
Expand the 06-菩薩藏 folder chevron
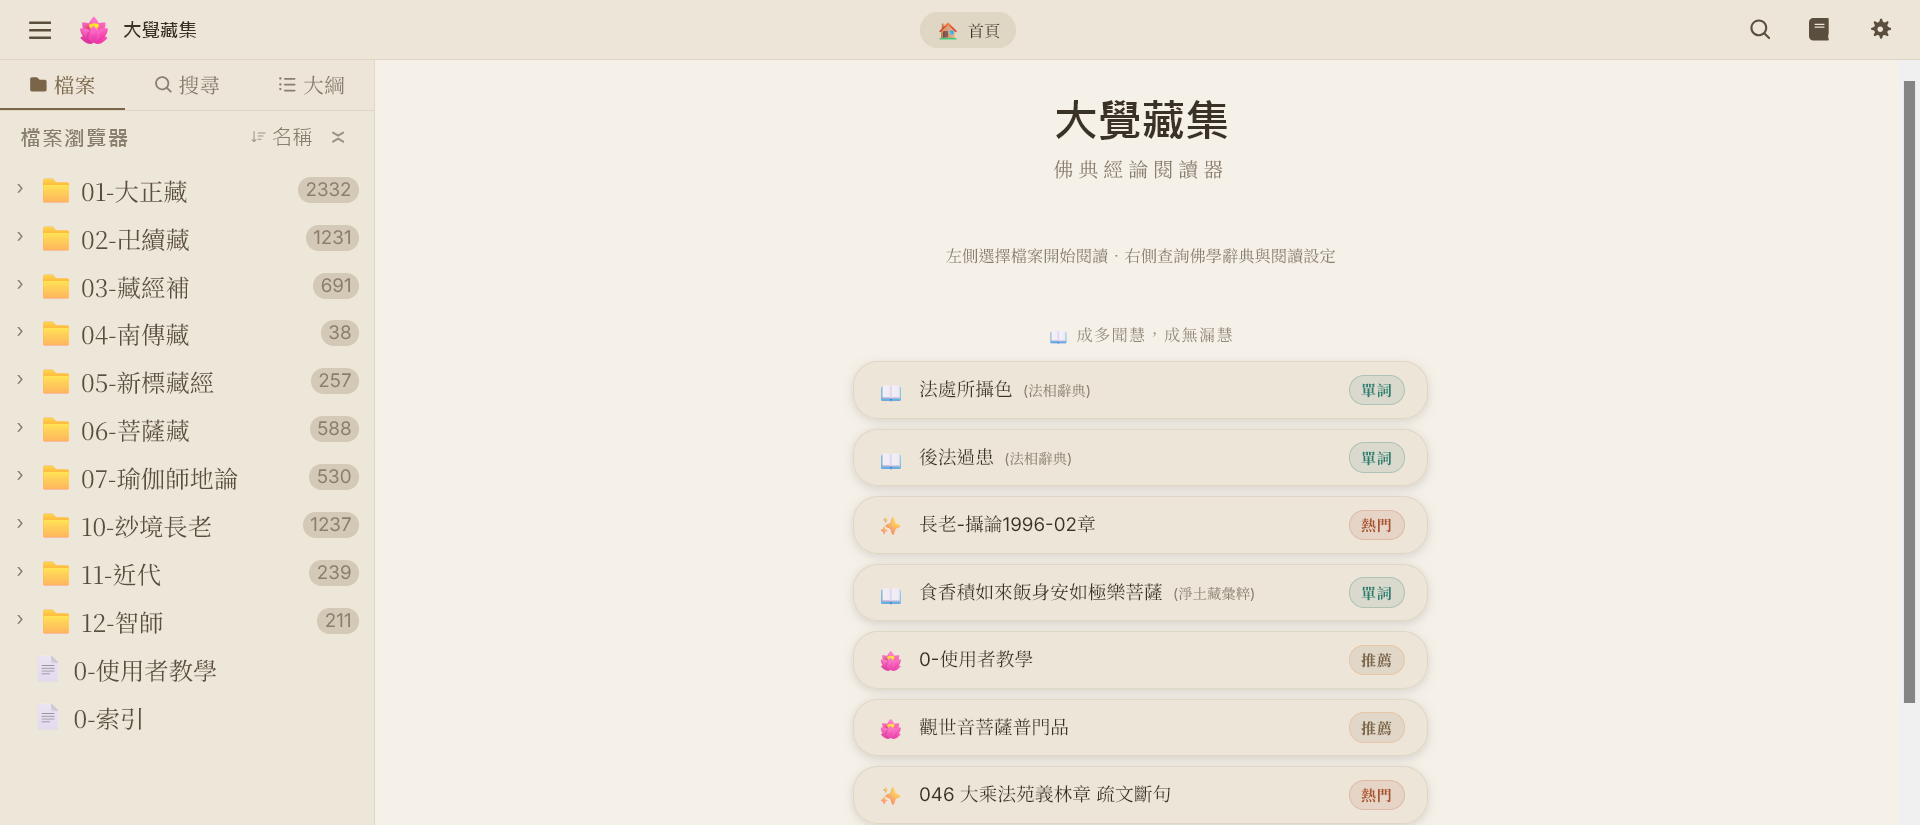pyautogui.click(x=20, y=428)
